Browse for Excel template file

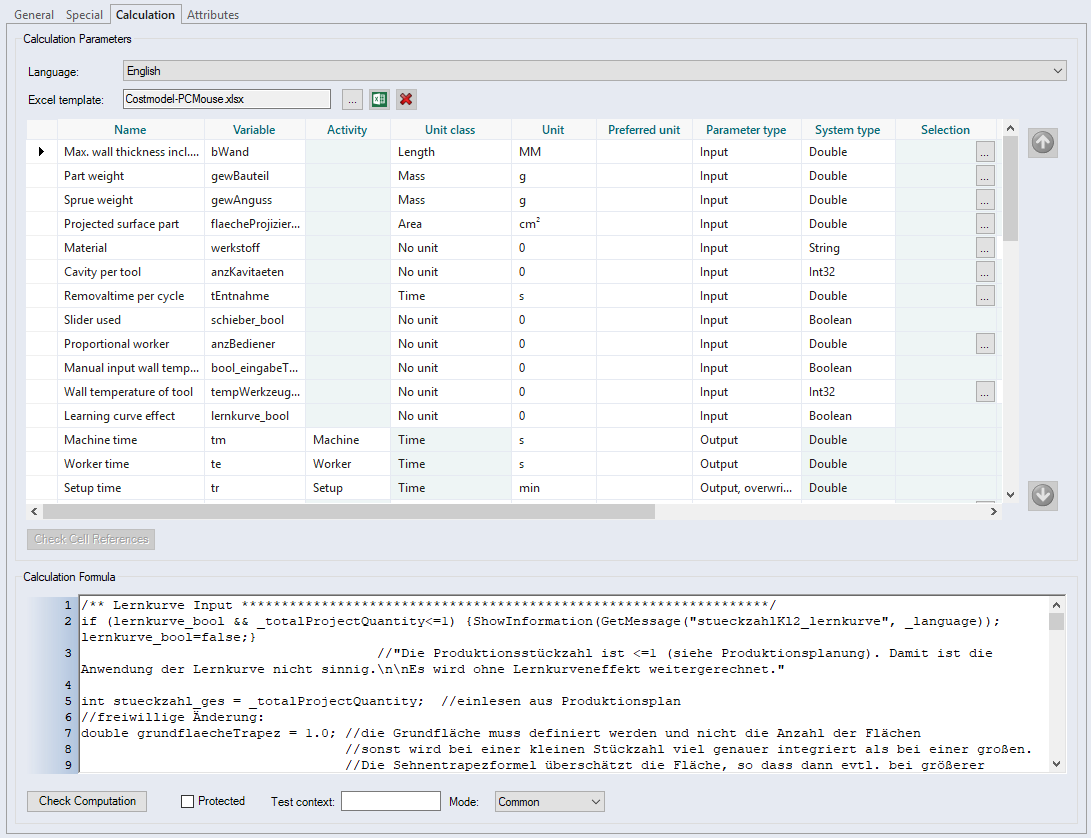(352, 99)
